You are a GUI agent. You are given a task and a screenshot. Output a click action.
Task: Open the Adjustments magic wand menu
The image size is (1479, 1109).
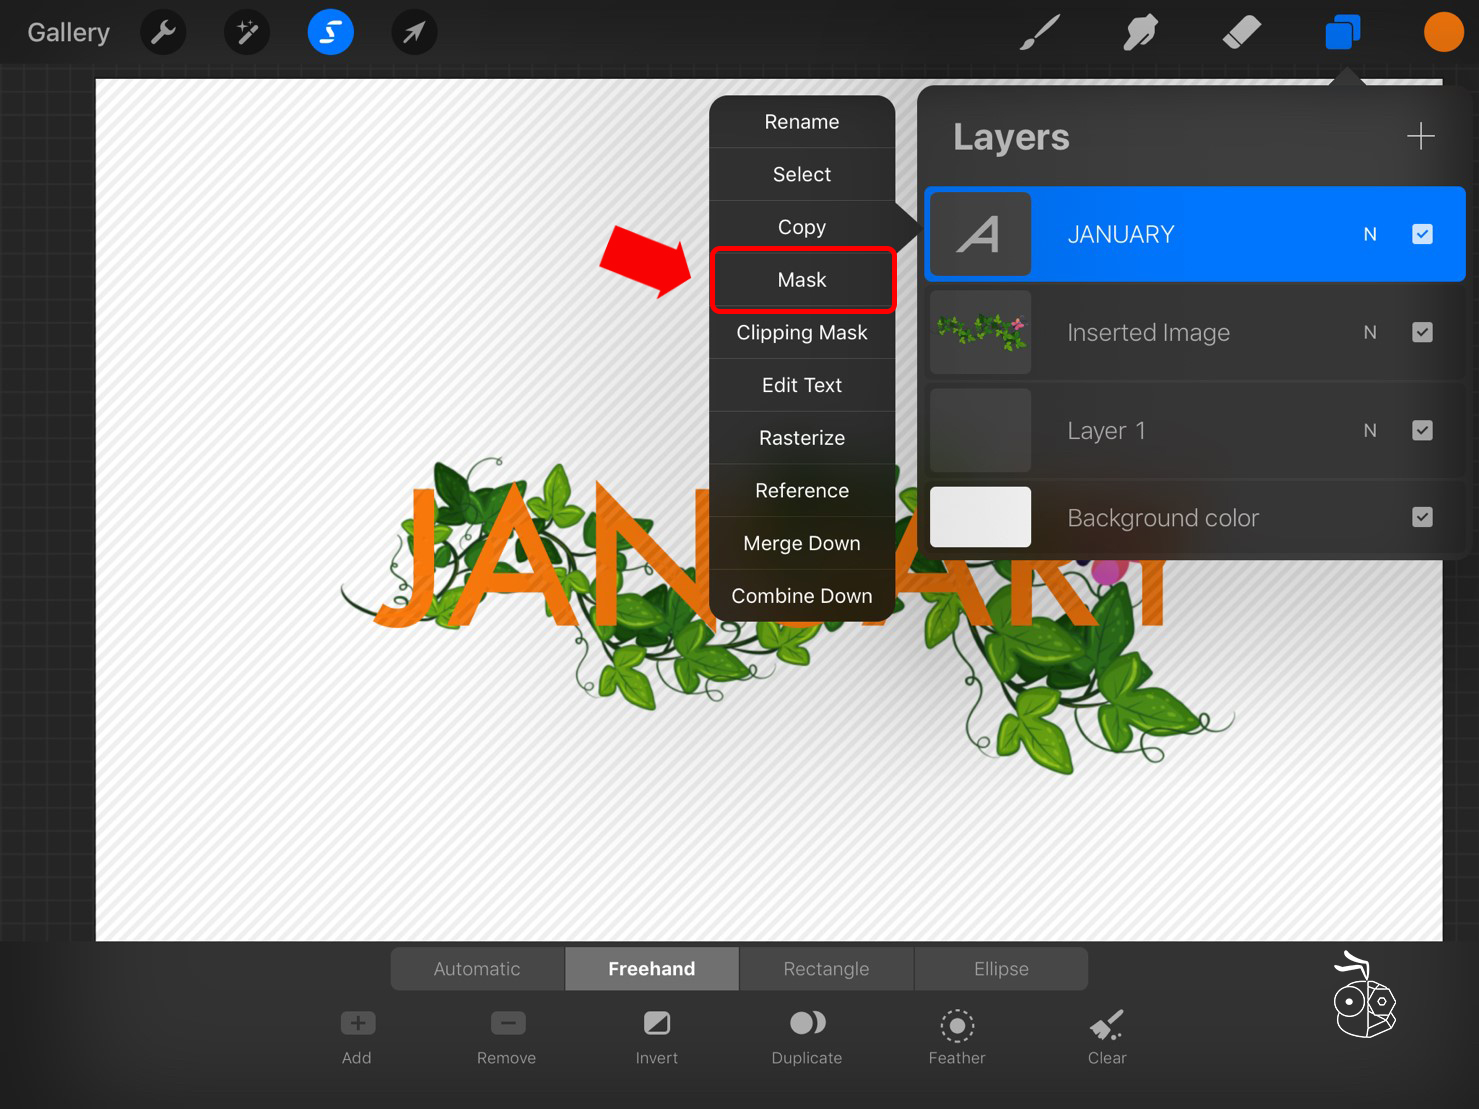tap(247, 33)
